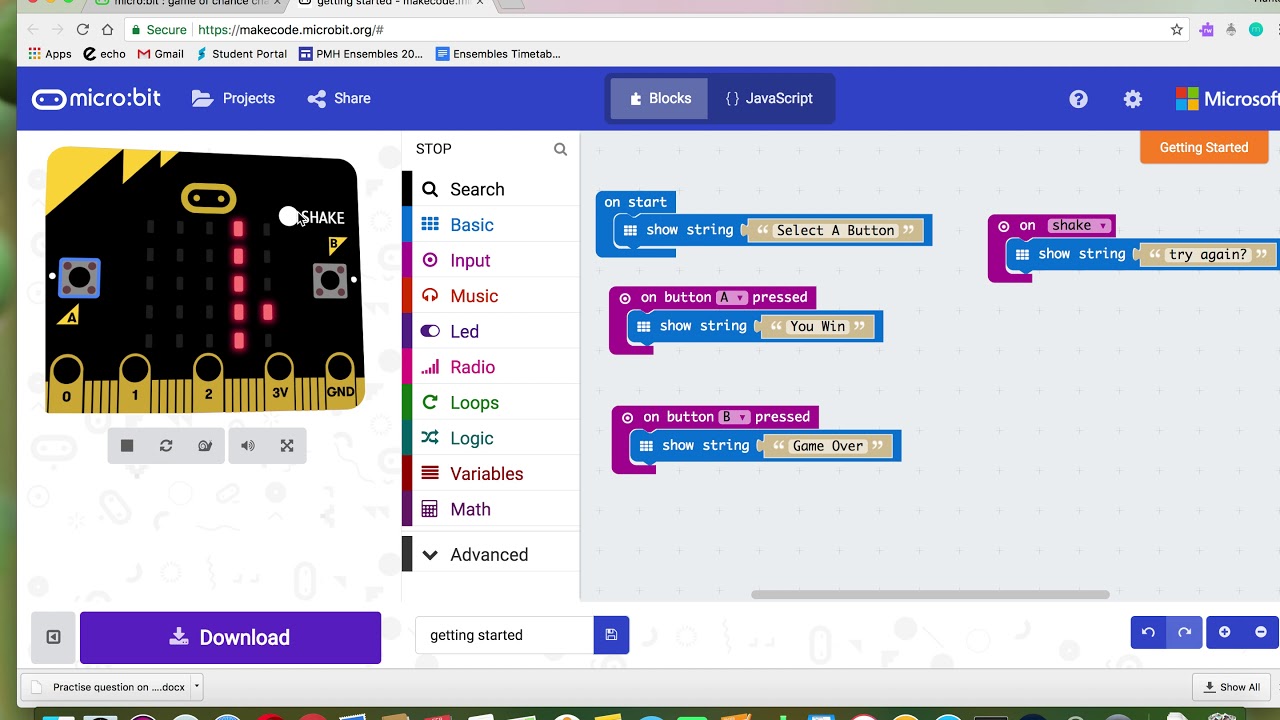The width and height of the screenshot is (1280, 720).
Task: Click Show All downloads button
Action: pyautogui.click(x=1232, y=687)
